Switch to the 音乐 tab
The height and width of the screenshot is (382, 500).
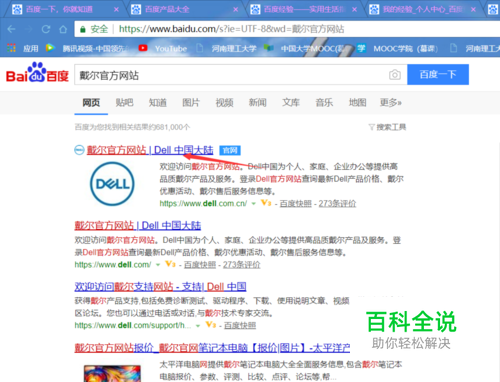[x=324, y=102]
